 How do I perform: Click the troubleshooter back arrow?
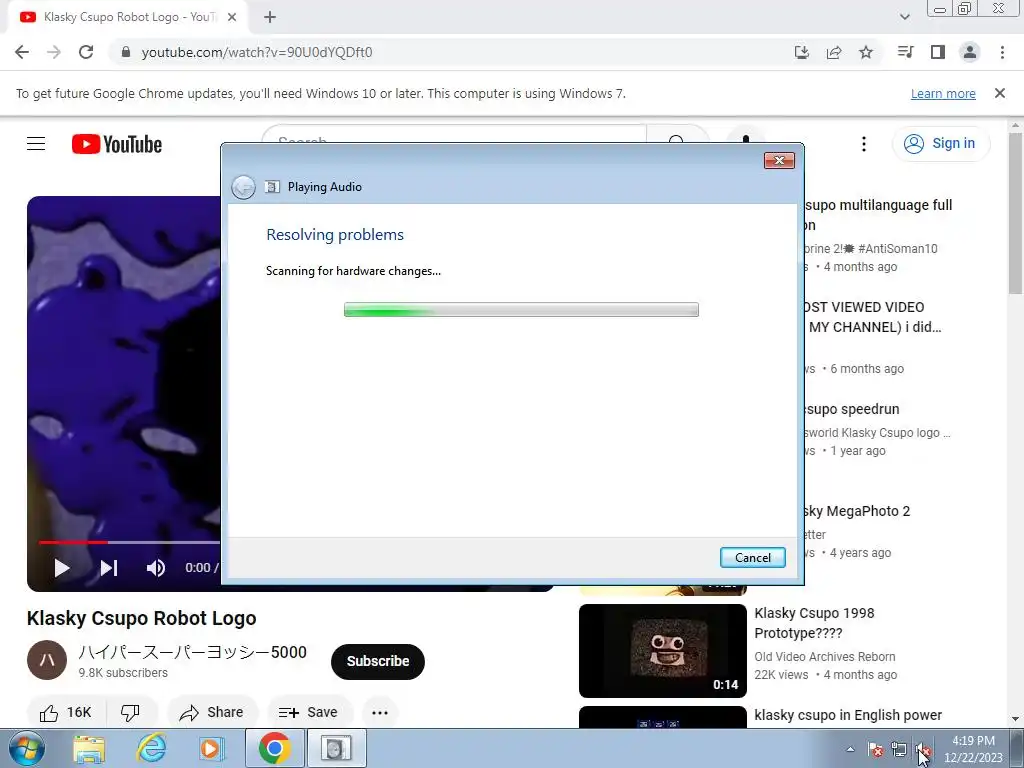click(243, 187)
